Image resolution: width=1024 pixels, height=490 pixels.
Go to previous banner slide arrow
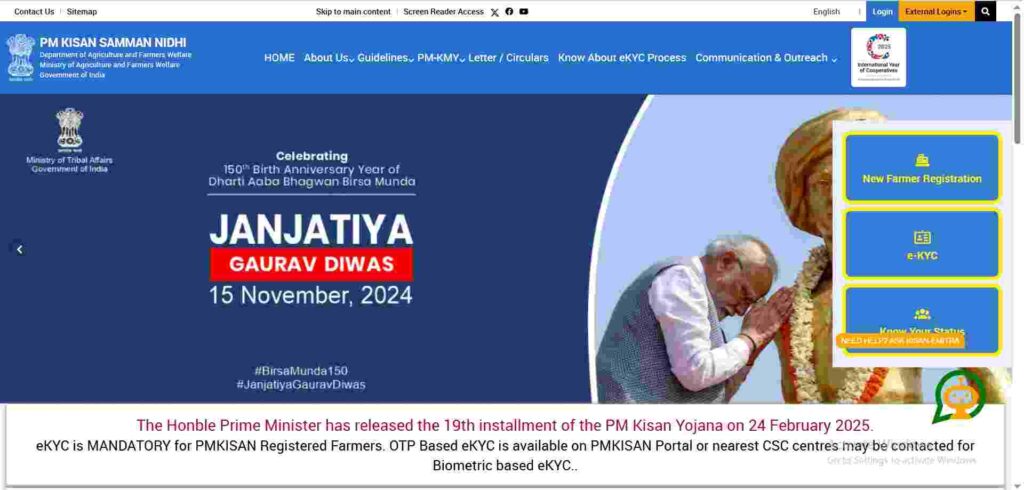[20, 249]
